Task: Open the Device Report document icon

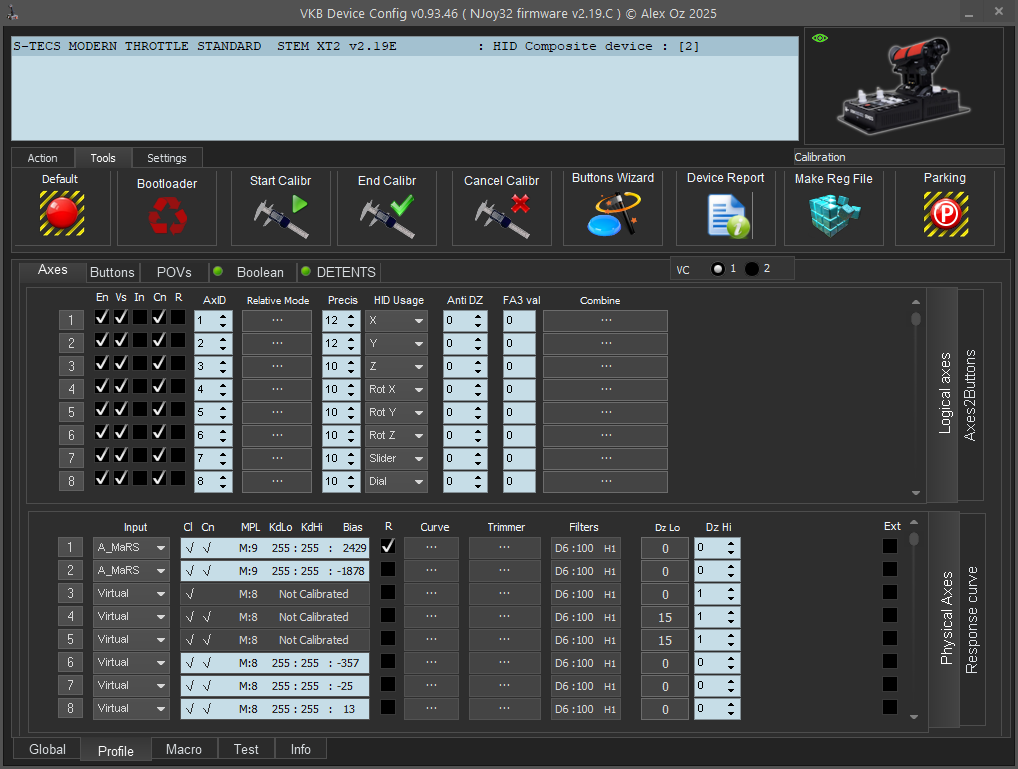Action: [x=728, y=216]
